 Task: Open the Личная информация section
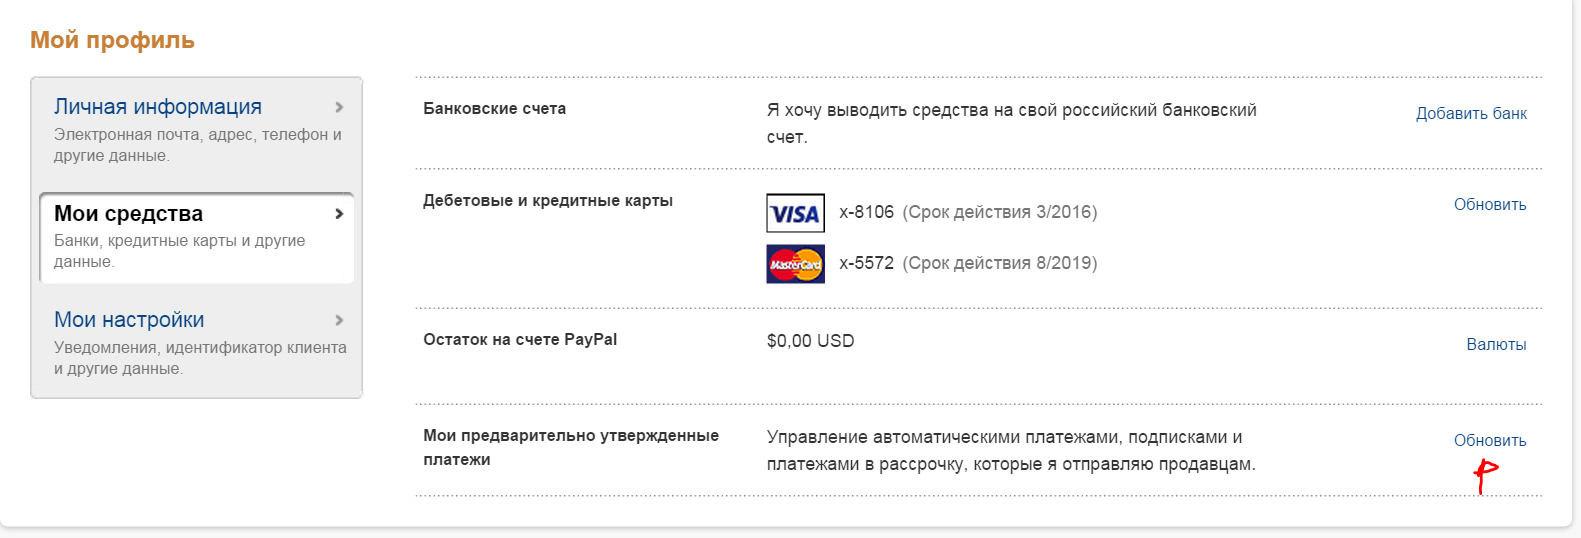click(x=158, y=107)
